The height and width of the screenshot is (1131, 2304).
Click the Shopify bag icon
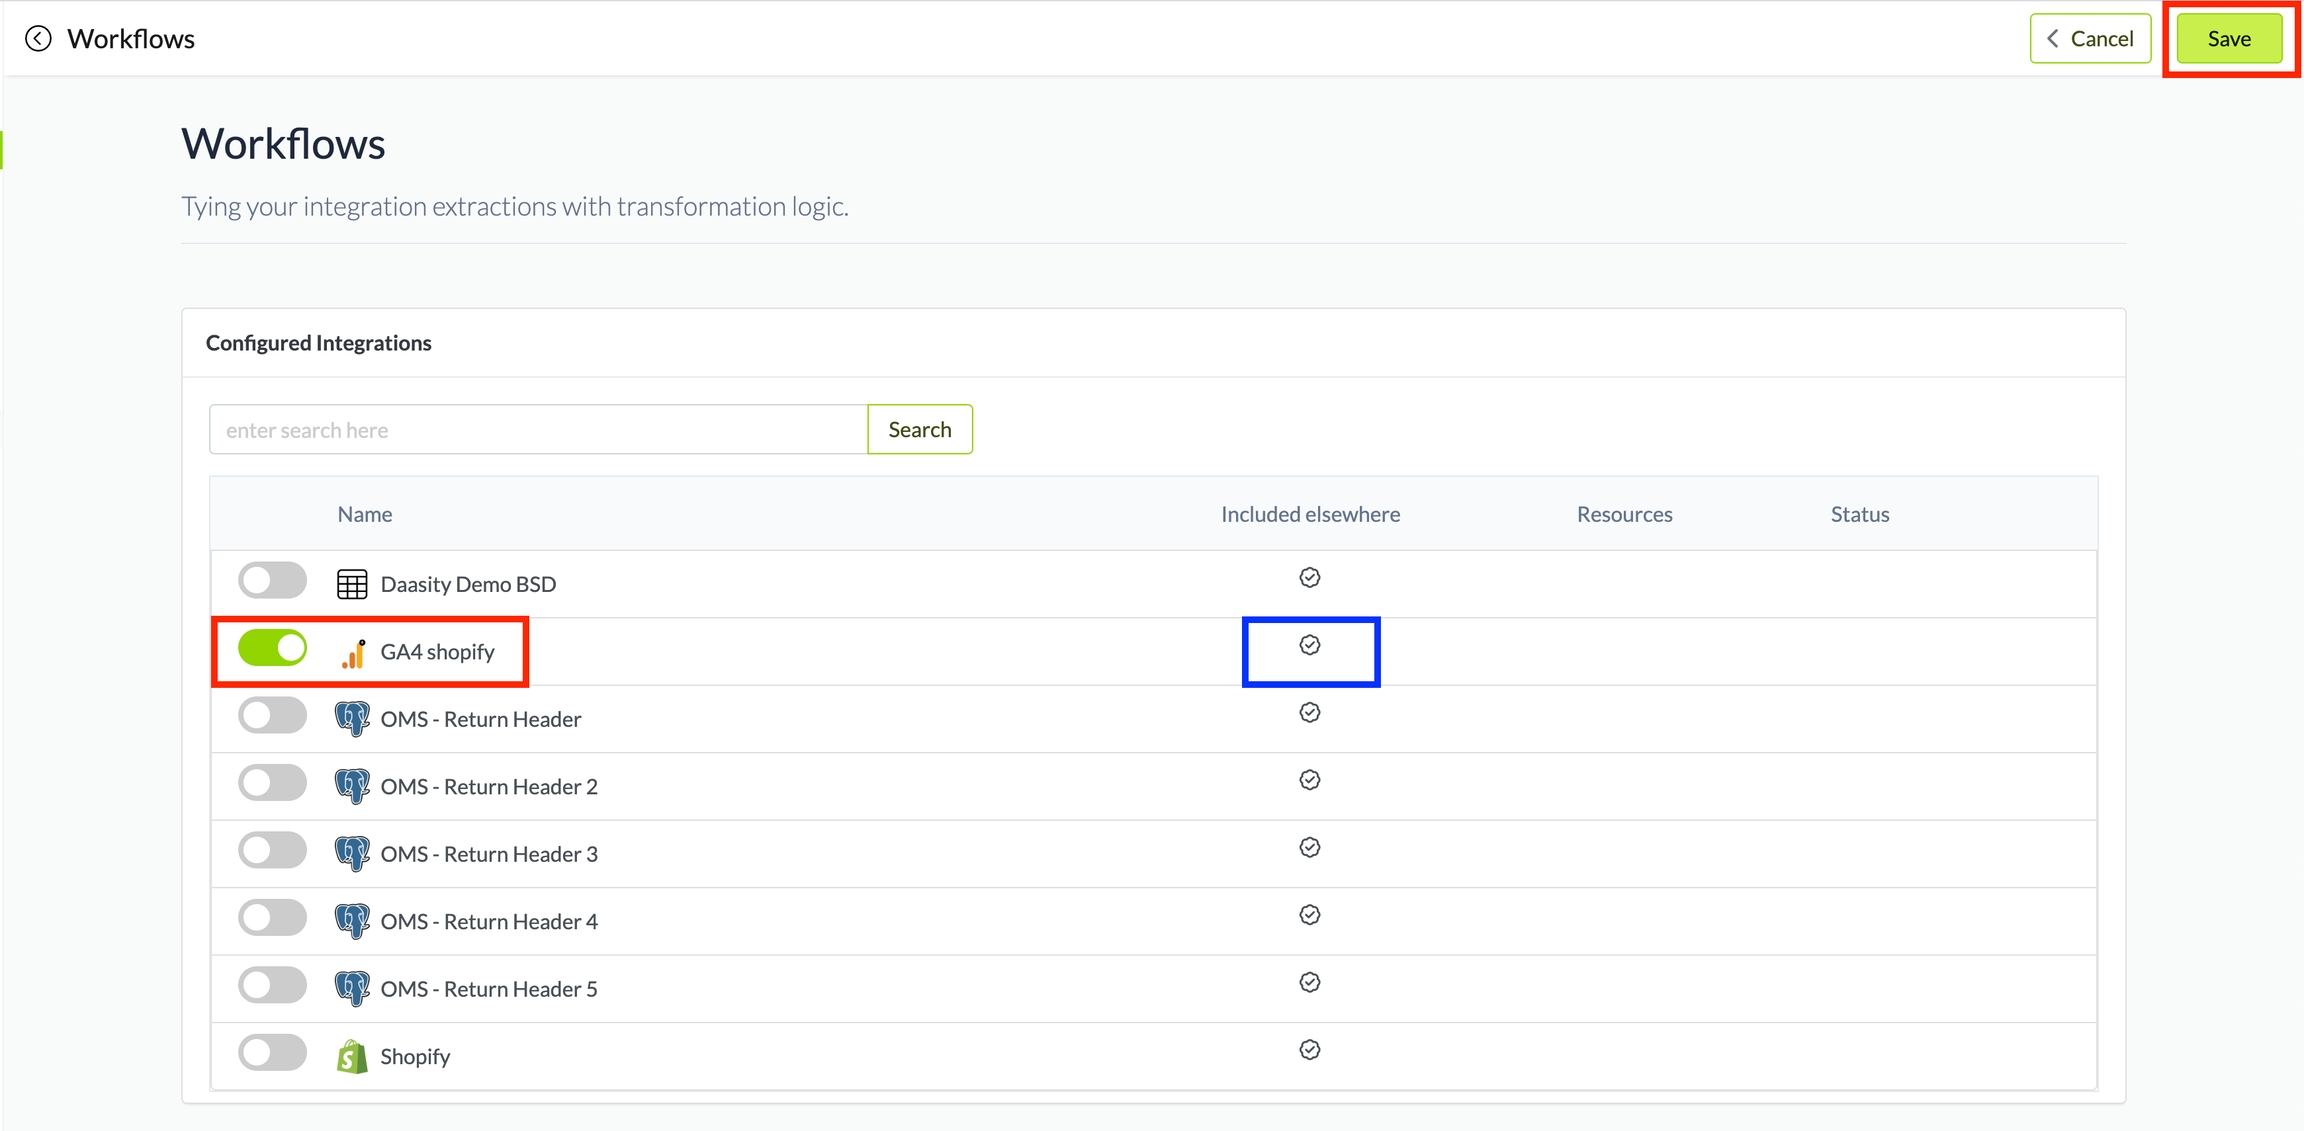pyautogui.click(x=352, y=1056)
